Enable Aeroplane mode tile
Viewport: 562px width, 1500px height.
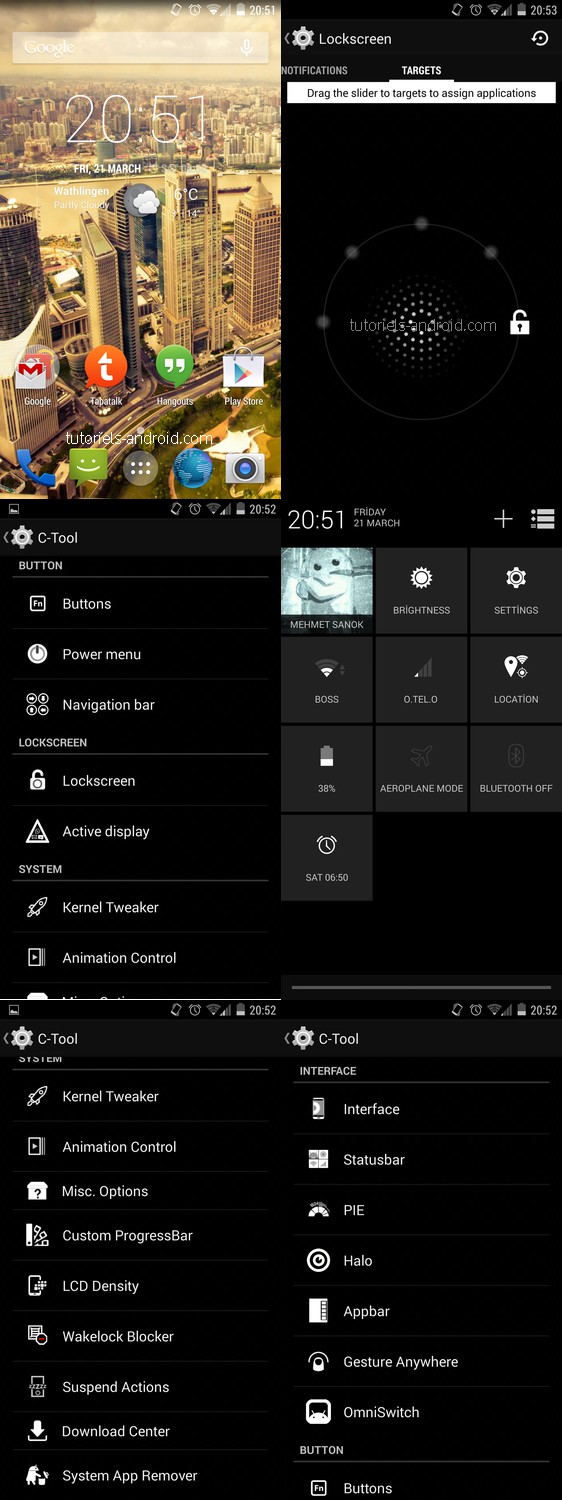[x=421, y=770]
